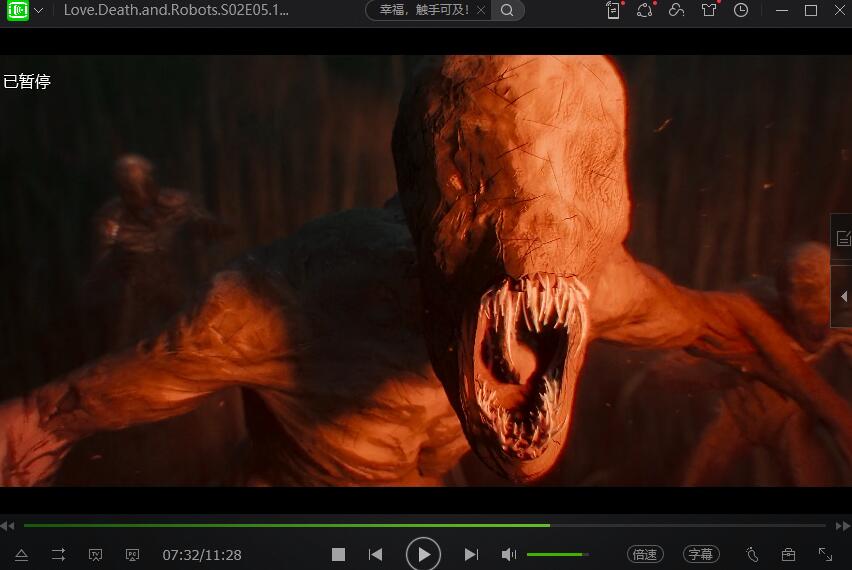Show play history via the clock icon

[x=740, y=10]
